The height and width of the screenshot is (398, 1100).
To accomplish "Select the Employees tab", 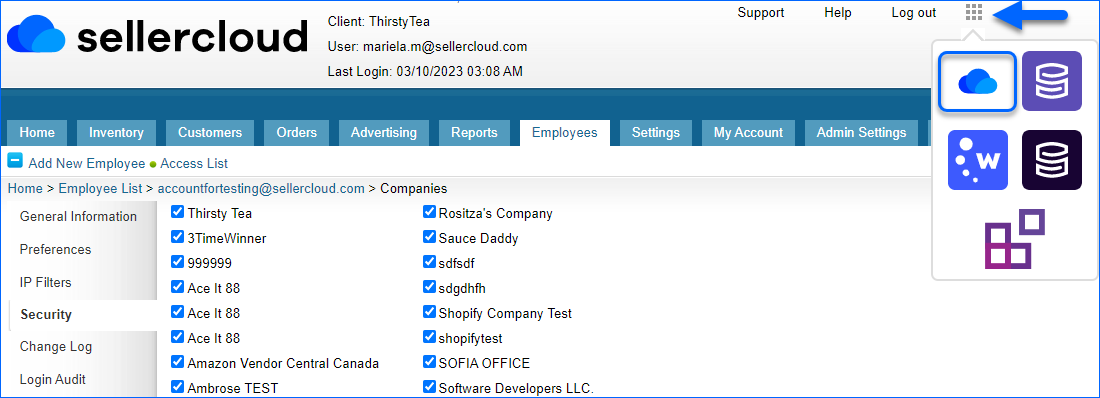I will [x=565, y=133].
